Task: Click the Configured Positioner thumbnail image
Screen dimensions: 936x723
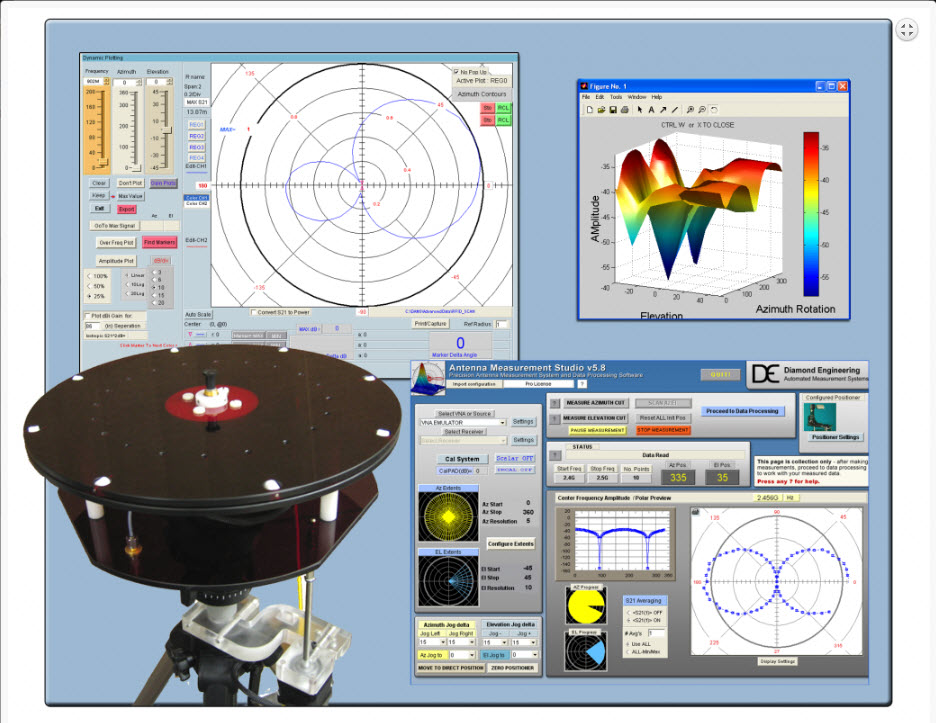Action: tap(820, 417)
